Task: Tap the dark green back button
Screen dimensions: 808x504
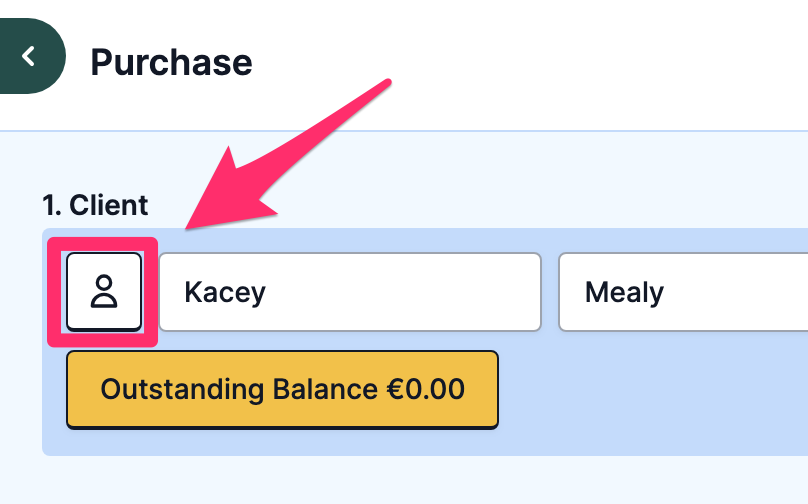Action: tap(29, 56)
